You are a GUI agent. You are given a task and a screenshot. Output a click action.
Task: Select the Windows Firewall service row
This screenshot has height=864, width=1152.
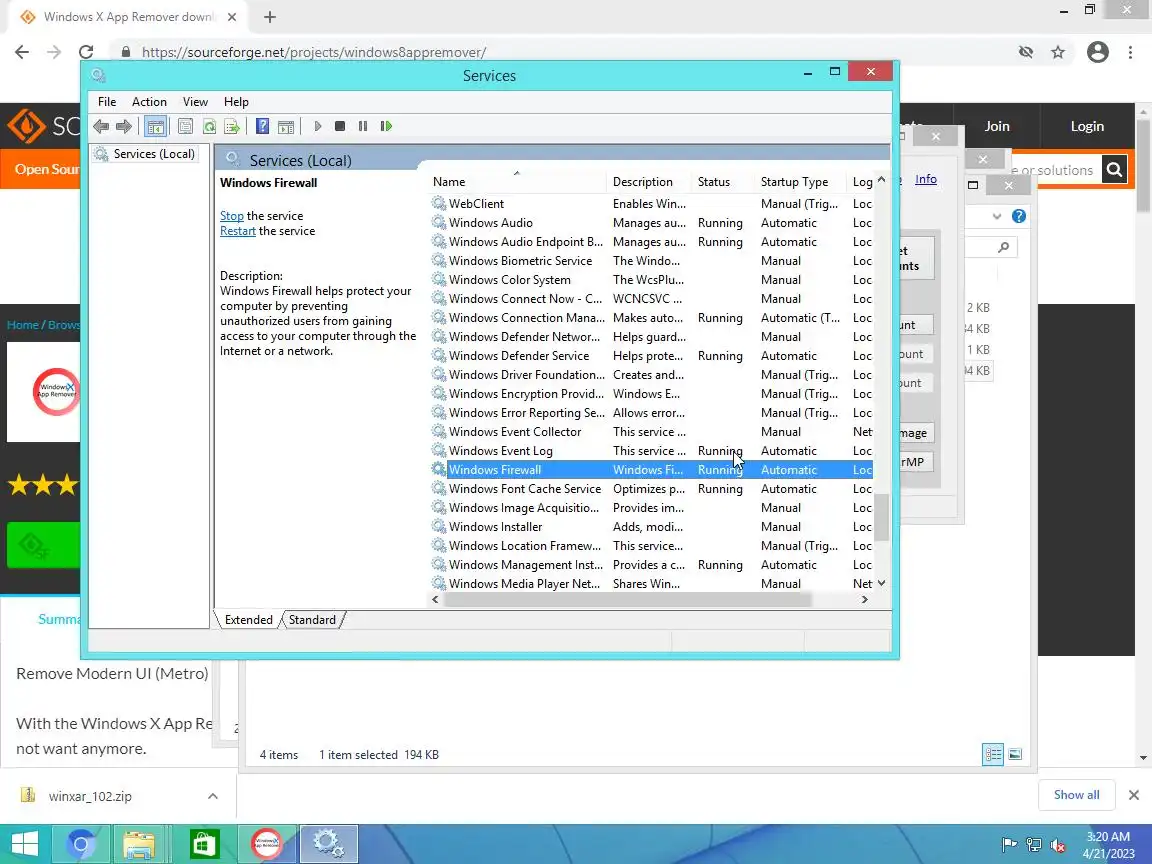tap(652, 469)
